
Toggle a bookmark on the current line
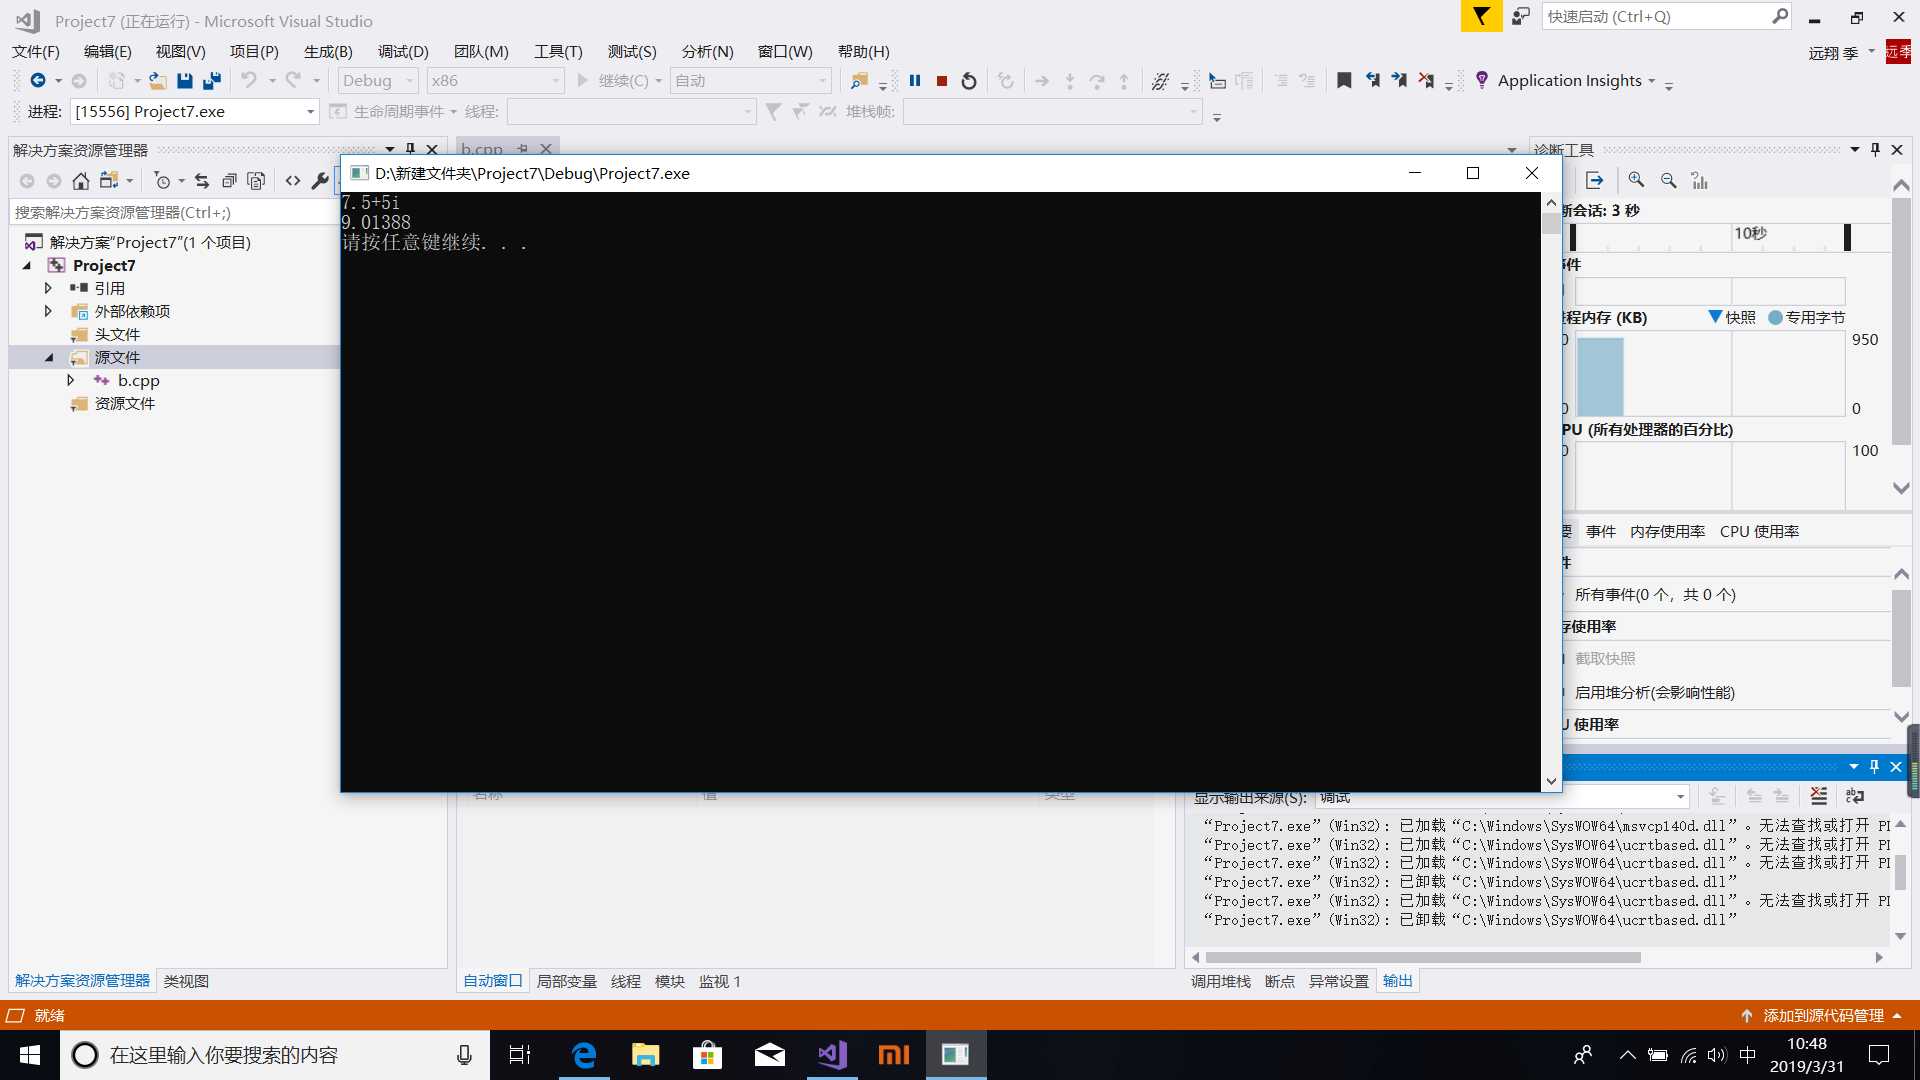point(1344,81)
